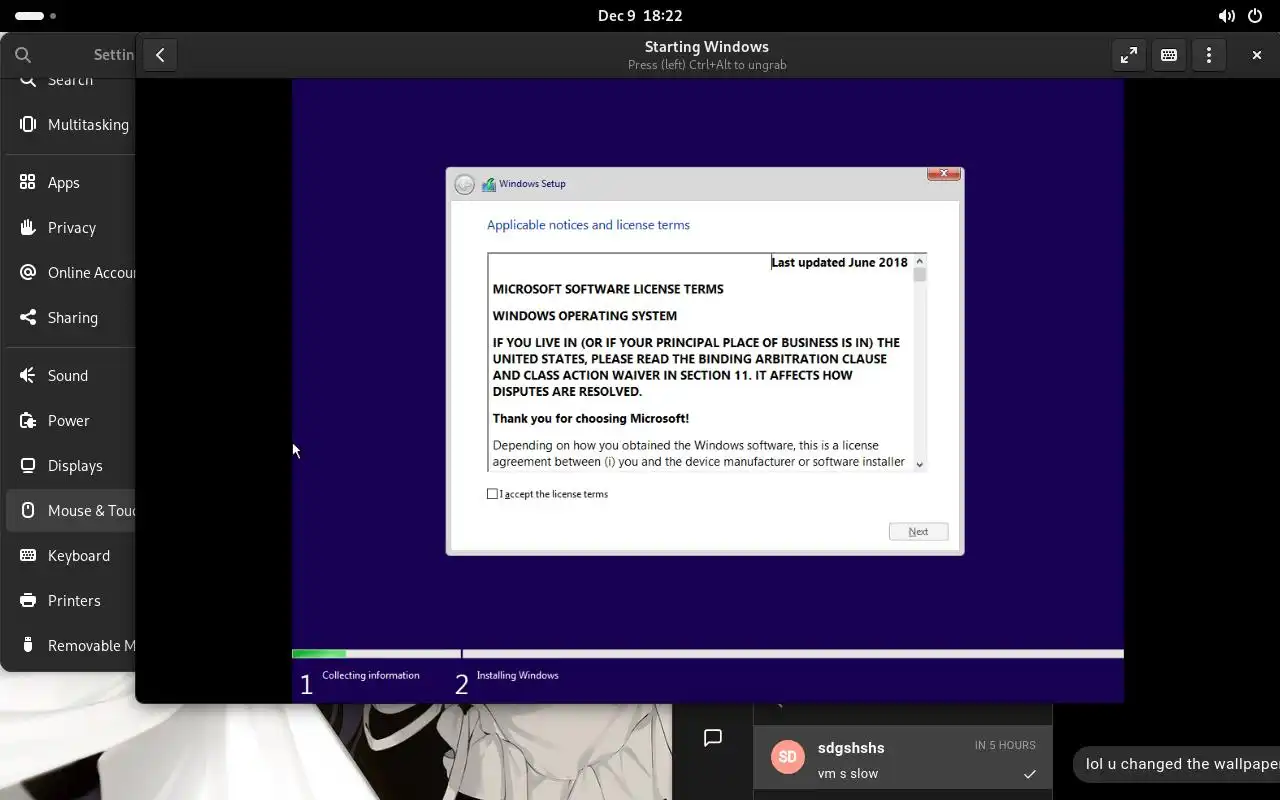Select Displays settings panel
The height and width of the screenshot is (800, 1280).
click(70, 466)
